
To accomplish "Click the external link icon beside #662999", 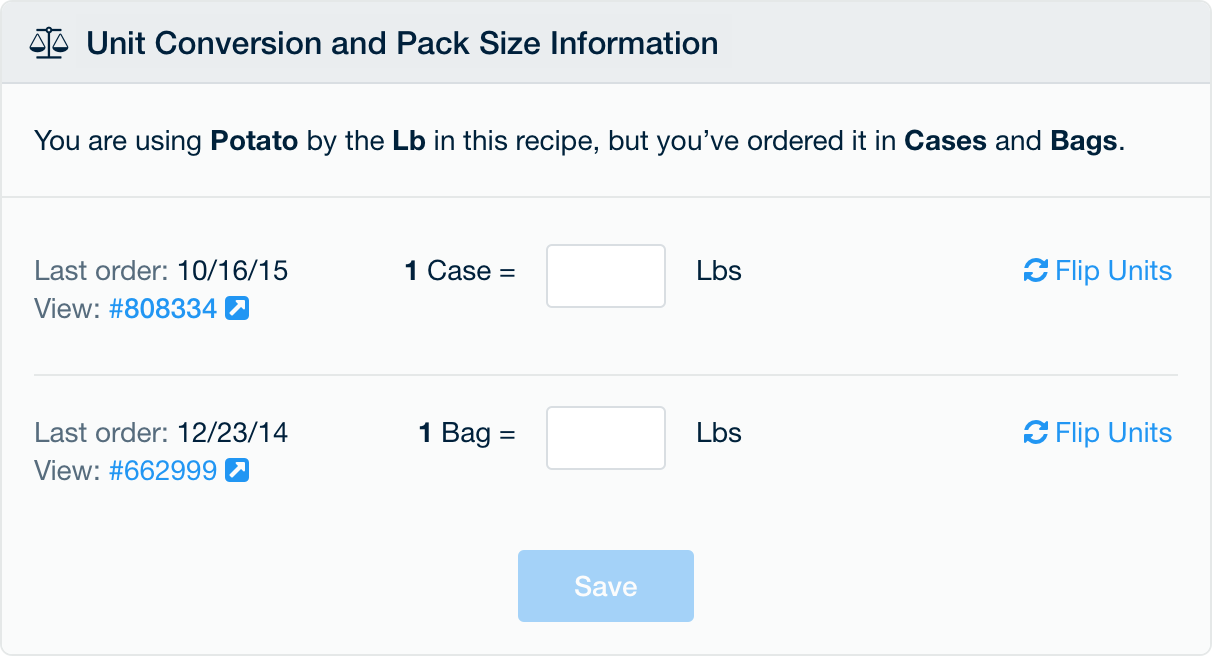I will coord(237,470).
